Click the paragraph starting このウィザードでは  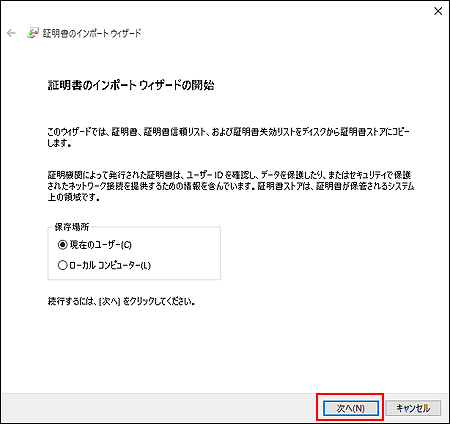pos(229,137)
